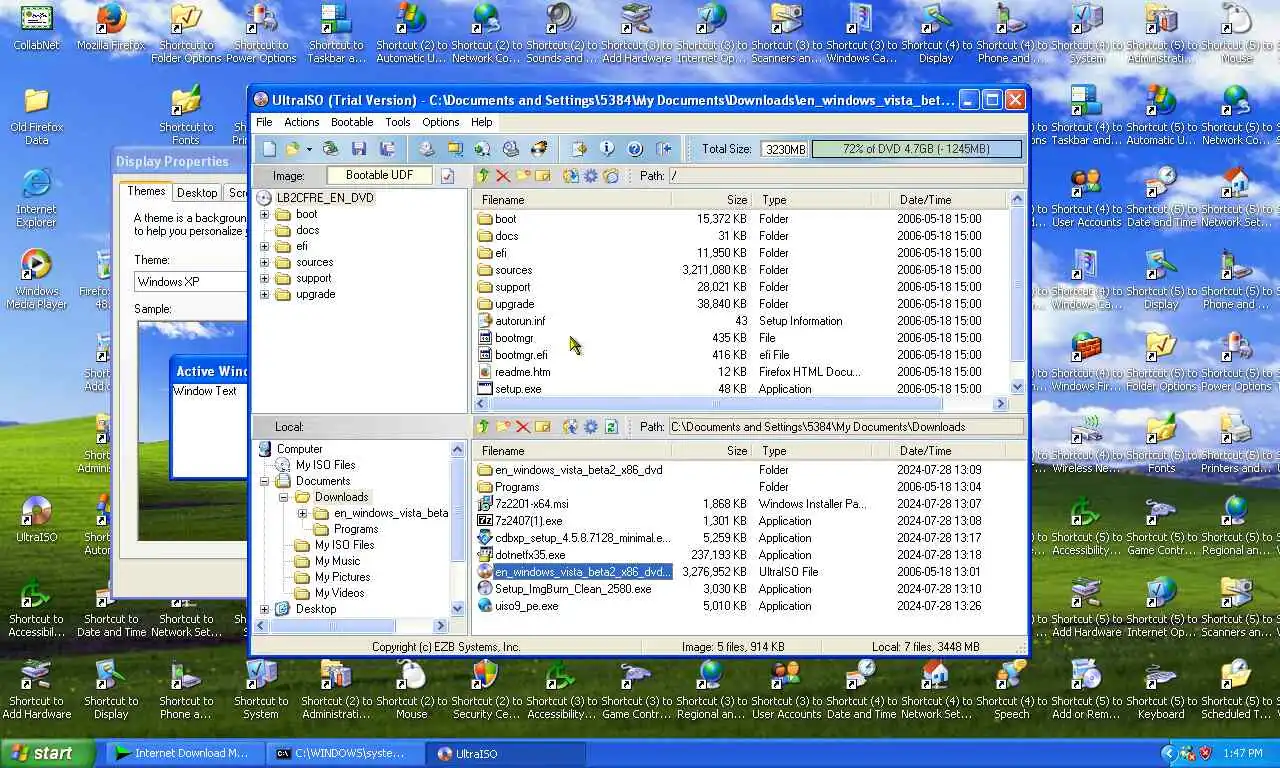Click the Total Size value box
Viewport: 1280px width, 768px height.
(784, 149)
